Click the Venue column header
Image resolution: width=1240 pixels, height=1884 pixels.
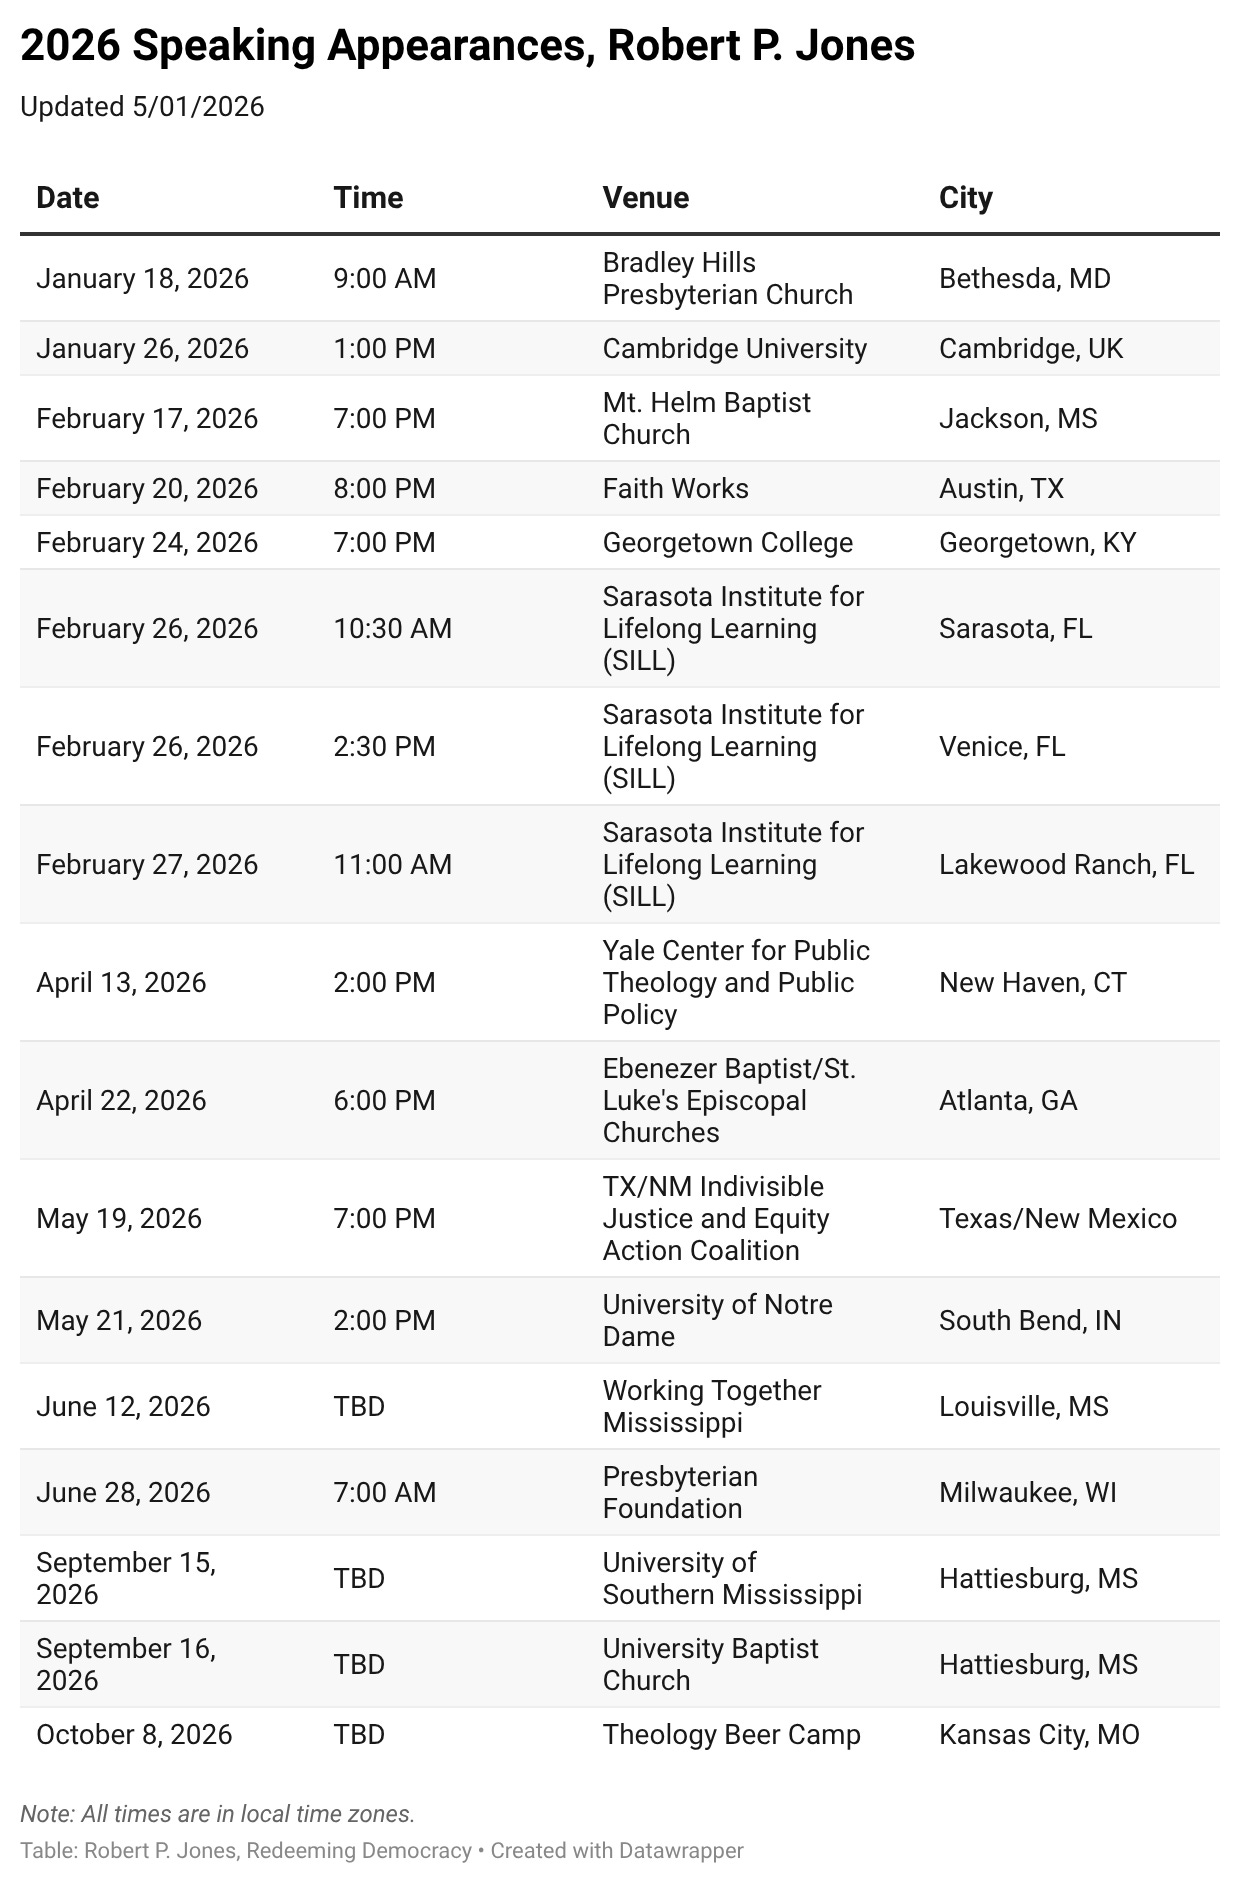coord(645,197)
